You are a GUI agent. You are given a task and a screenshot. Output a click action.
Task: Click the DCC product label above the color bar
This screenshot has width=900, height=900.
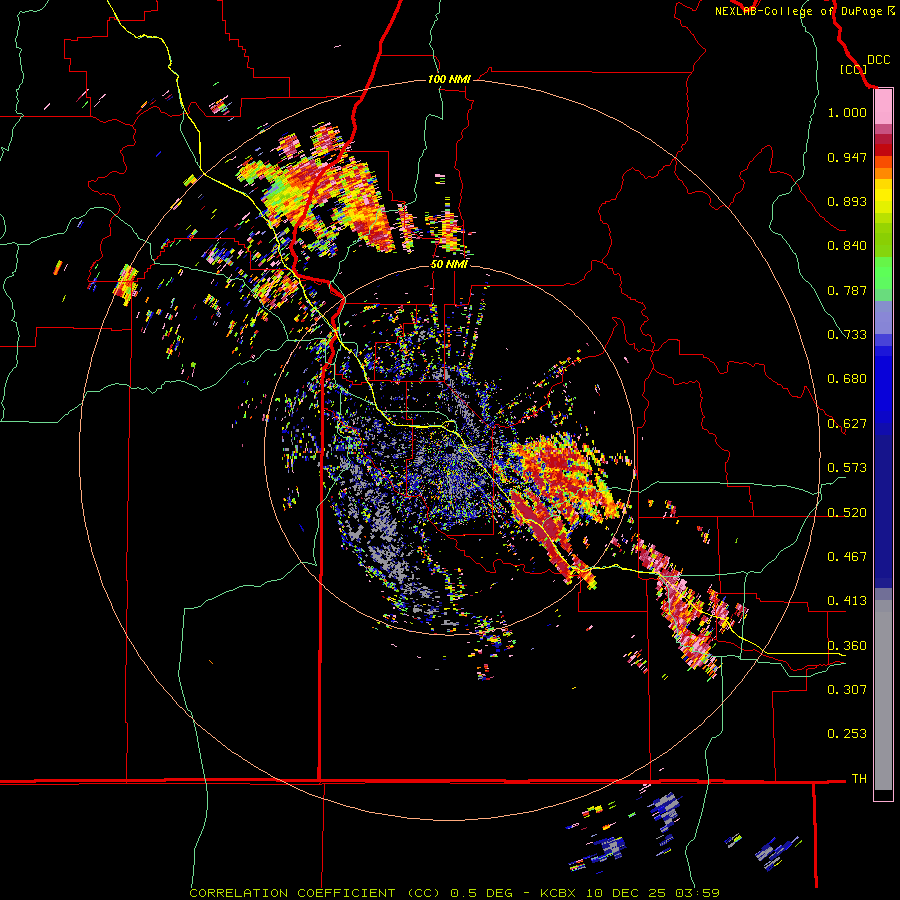pos(878,60)
